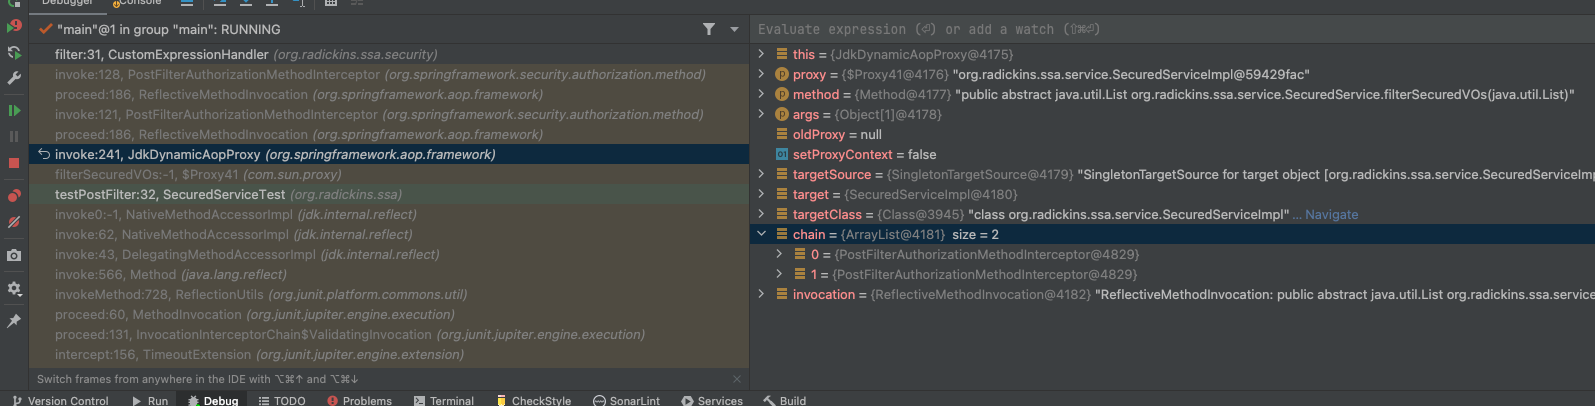
Task: Expand chain element 1 PostFilterAuthorizationMethodInterceptor
Action: tap(779, 274)
